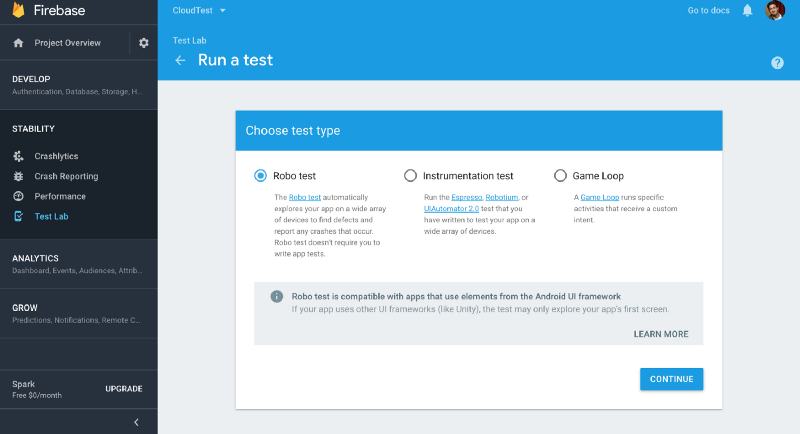800x434 pixels.
Task: Click the LEARN MORE button
Action: click(x=661, y=334)
